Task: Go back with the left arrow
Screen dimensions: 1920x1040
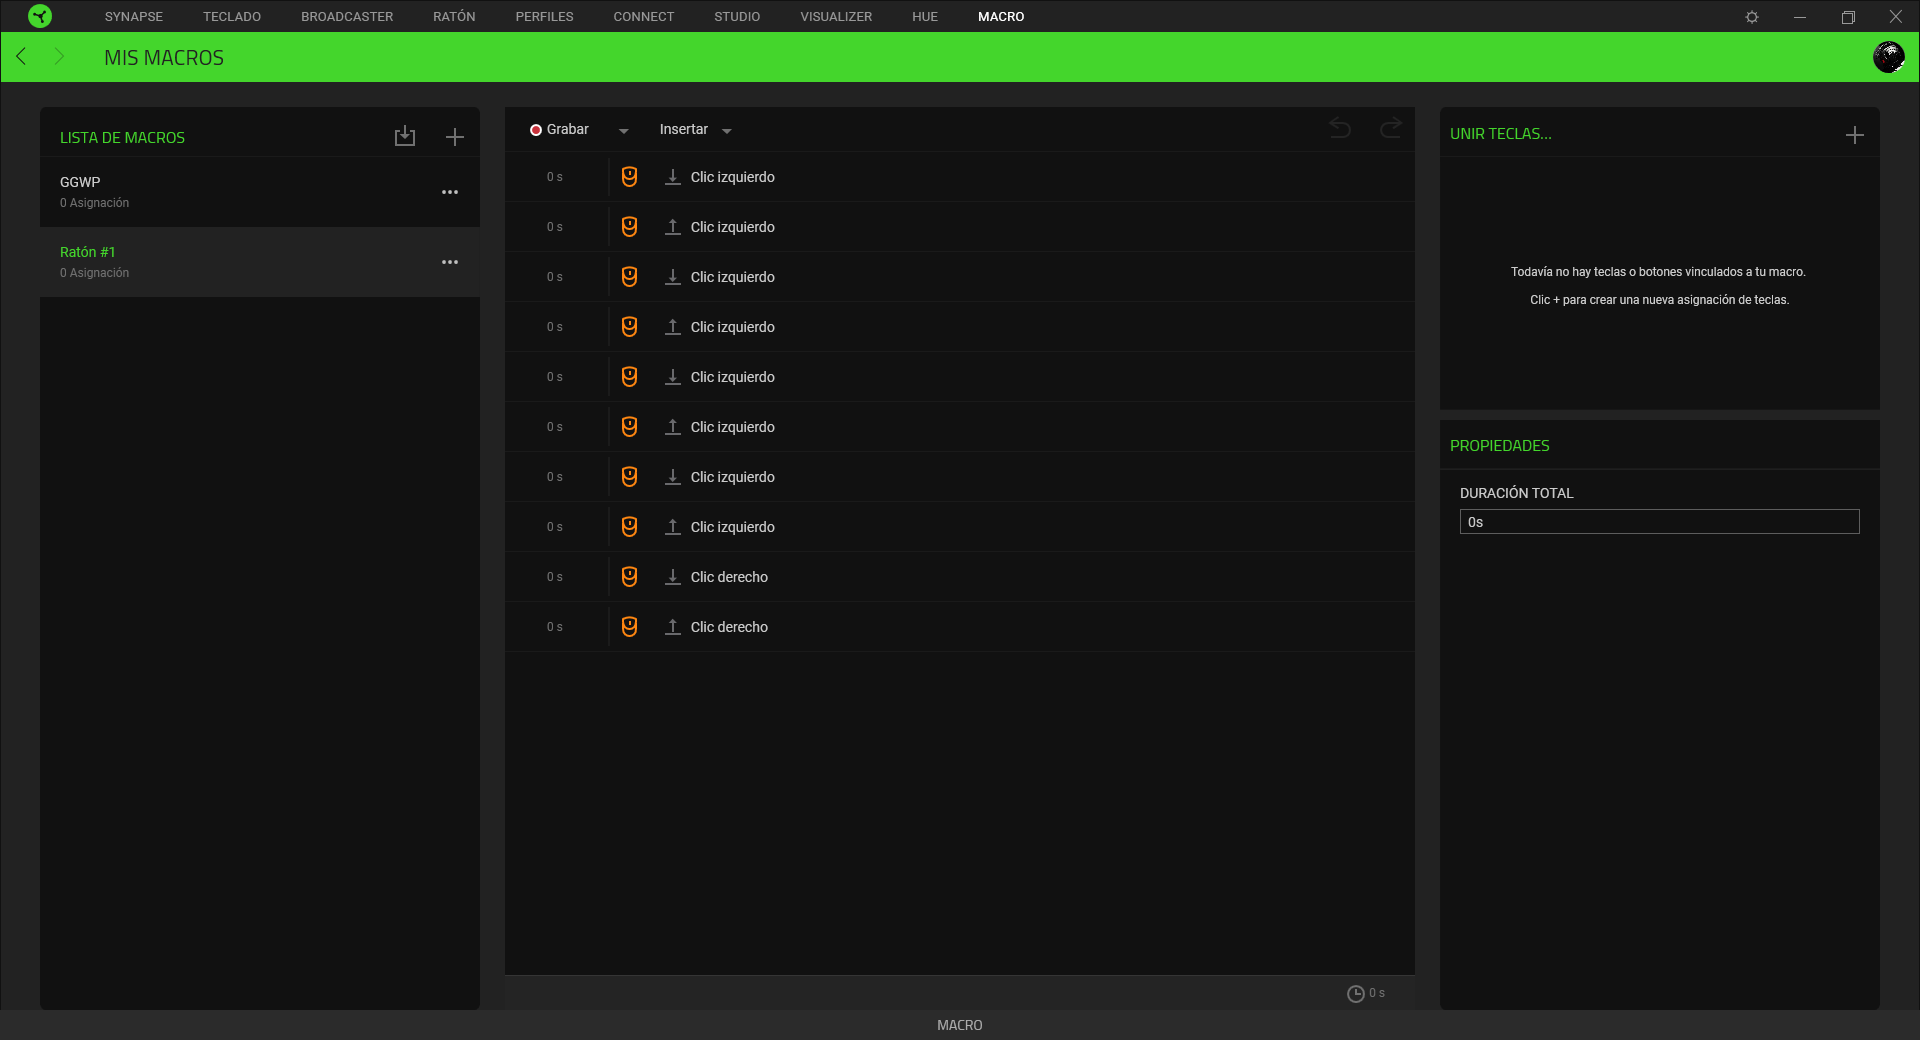Action: [21, 56]
